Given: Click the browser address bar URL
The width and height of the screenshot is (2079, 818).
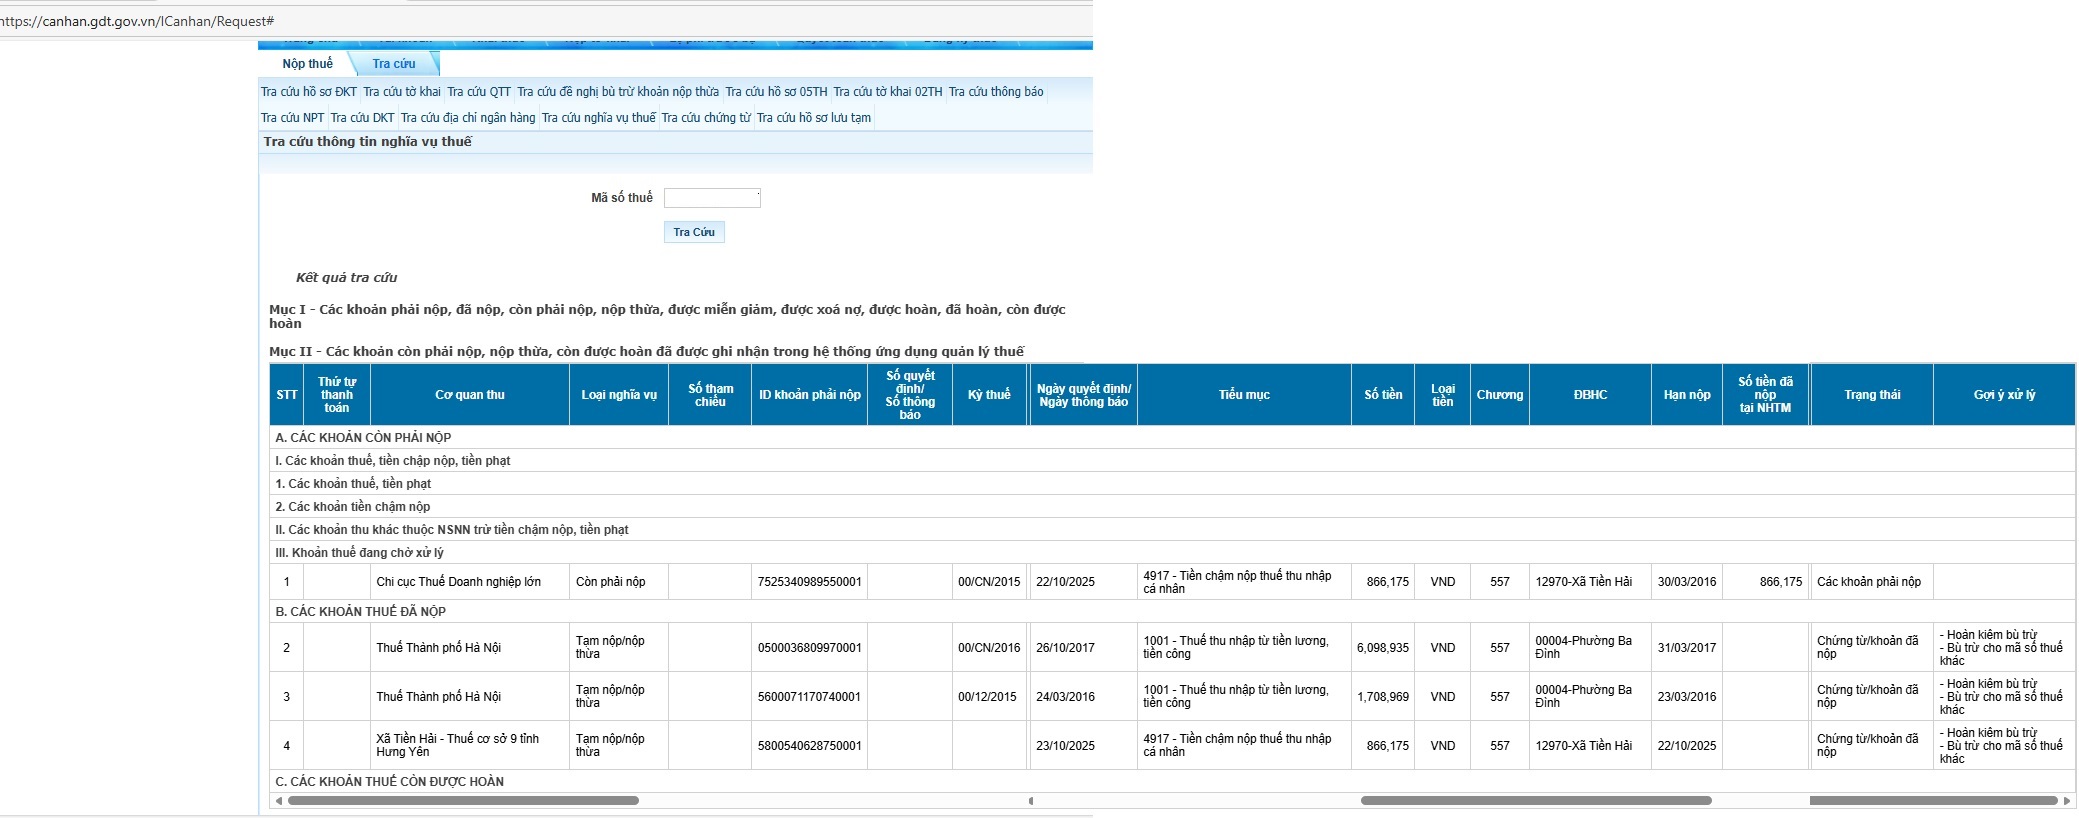Looking at the screenshot, I should click(140, 21).
